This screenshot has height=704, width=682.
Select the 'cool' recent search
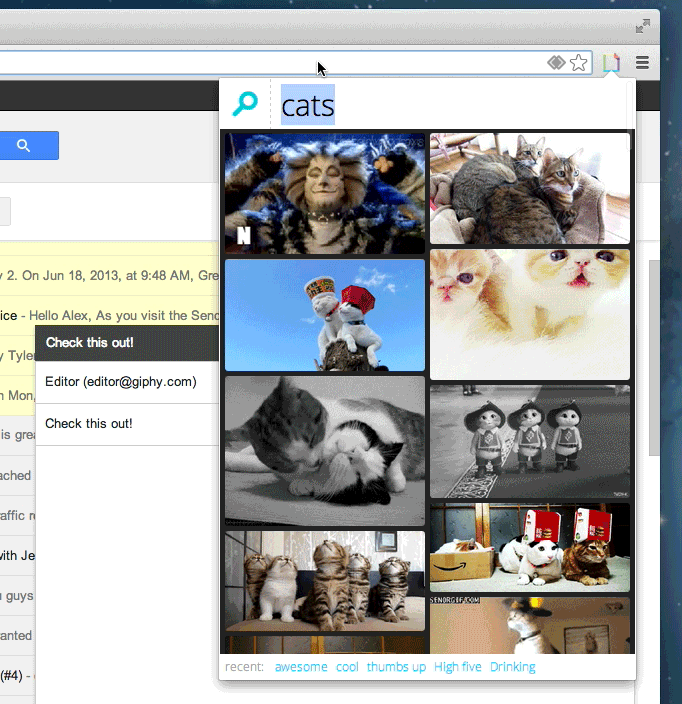pos(347,667)
